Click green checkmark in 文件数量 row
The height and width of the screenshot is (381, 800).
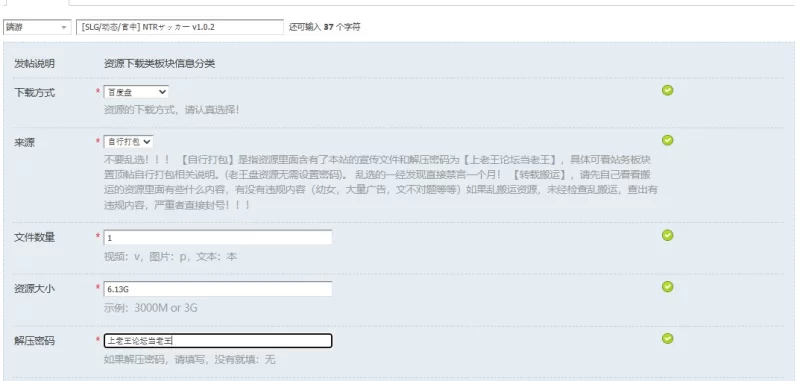[667, 235]
